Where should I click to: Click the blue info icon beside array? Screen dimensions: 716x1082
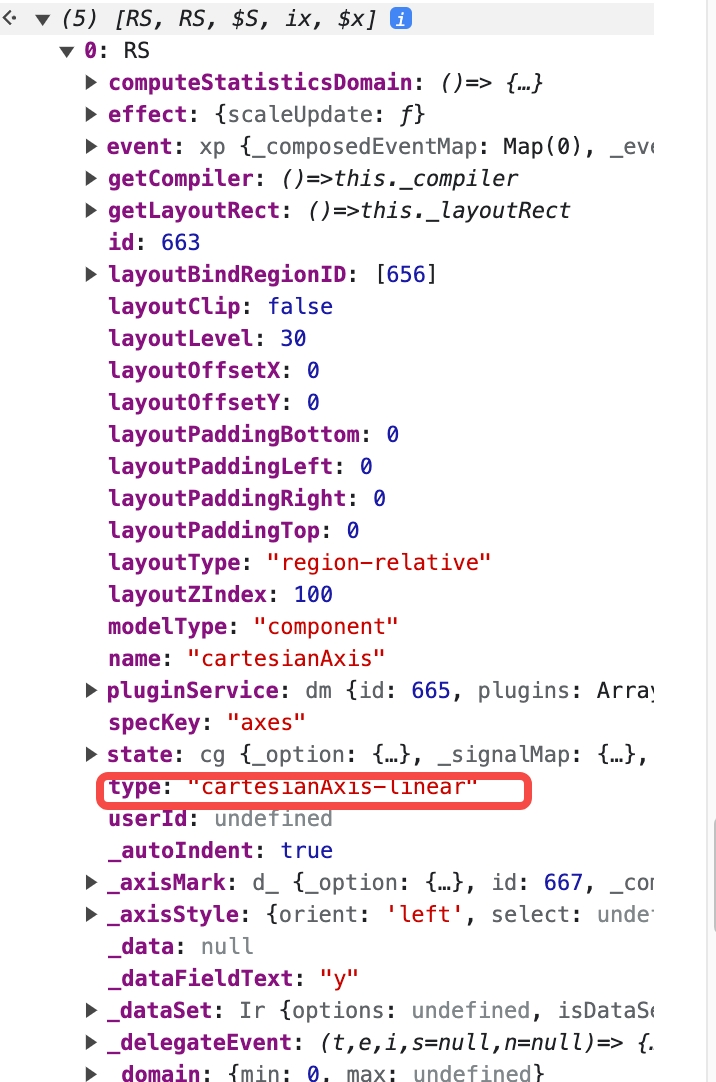401,18
